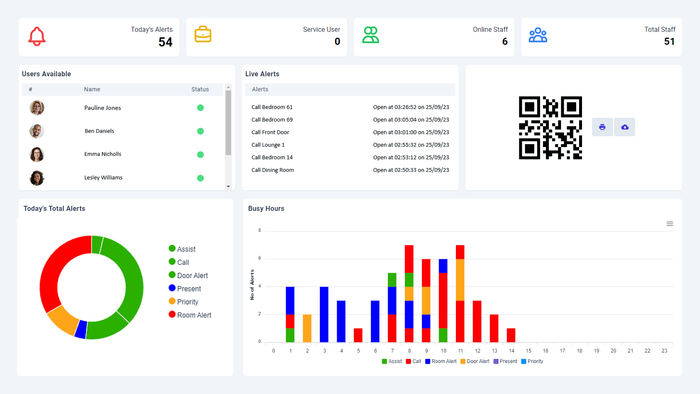Click the Alerts column header
The image size is (700, 394).
click(260, 89)
